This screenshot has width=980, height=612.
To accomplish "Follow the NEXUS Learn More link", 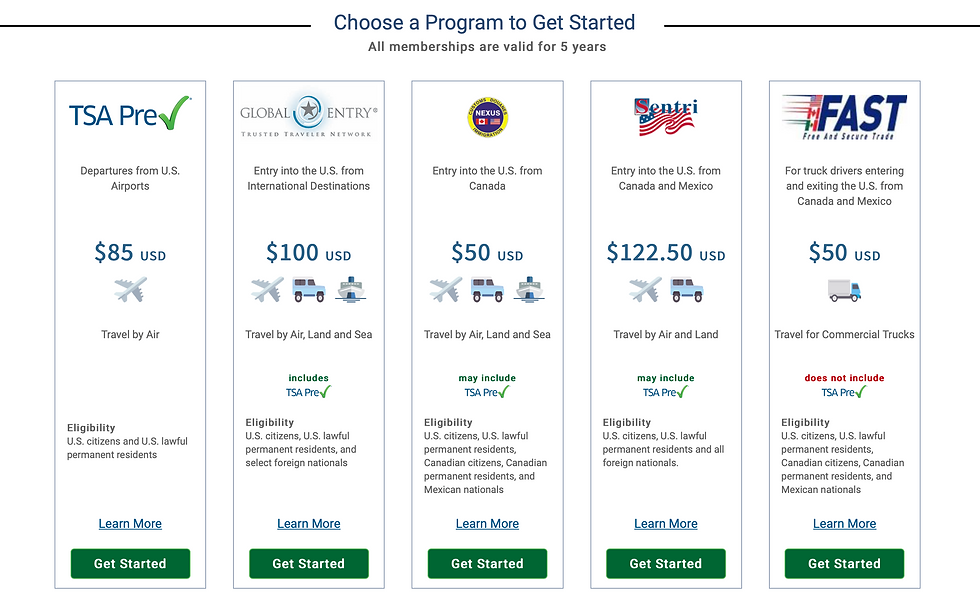I will (x=488, y=524).
